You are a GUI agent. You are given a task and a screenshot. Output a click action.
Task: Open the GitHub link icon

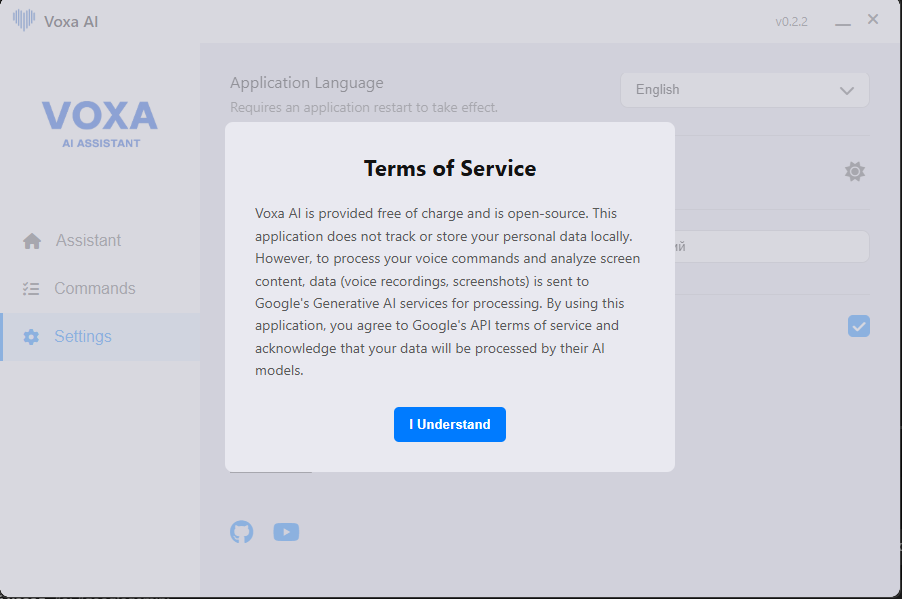[x=242, y=532]
